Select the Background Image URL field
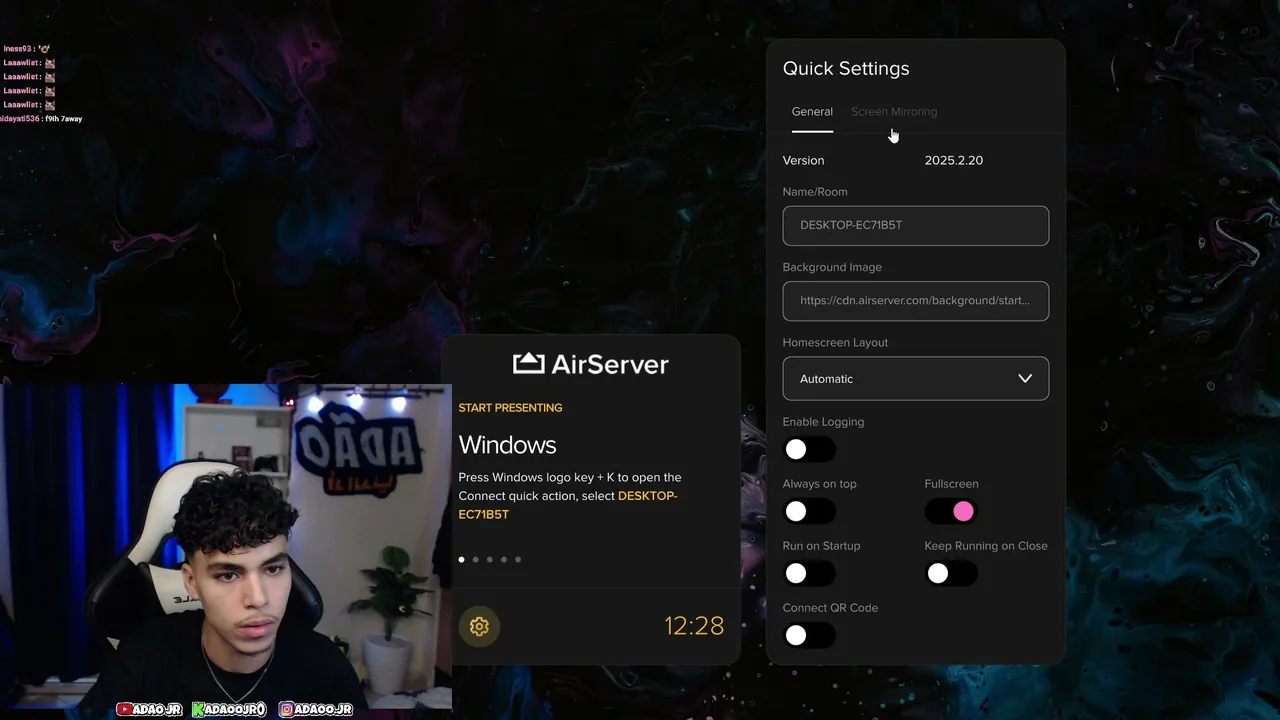1280x720 pixels. click(916, 301)
